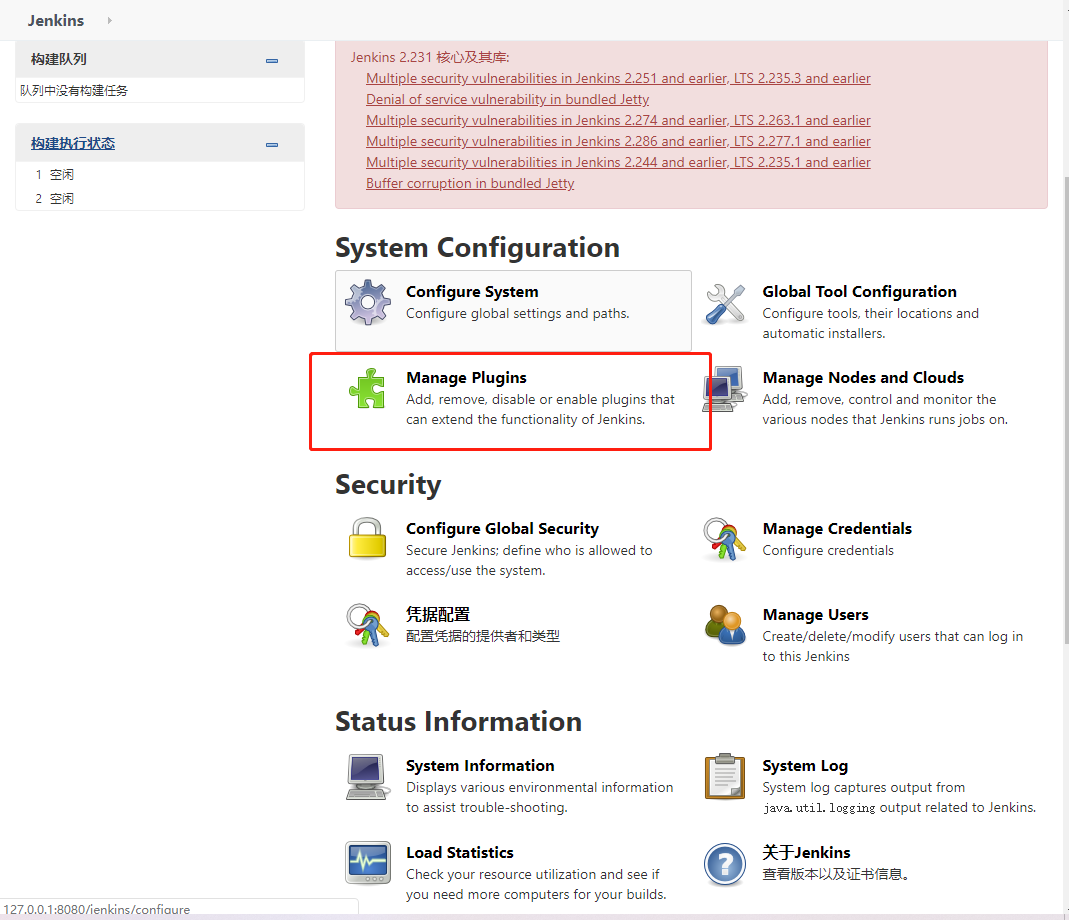Click the System Log clipboard icon
Screen dimensions: 1069x920
click(x=725, y=776)
